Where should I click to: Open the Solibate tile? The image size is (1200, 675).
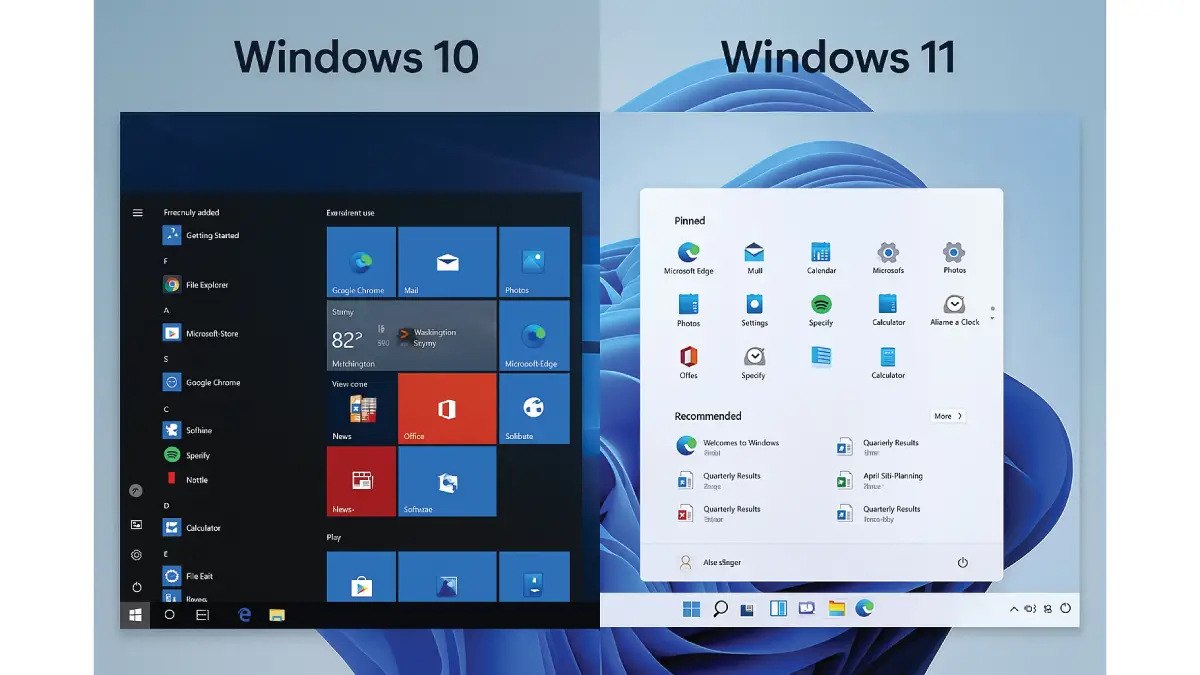[534, 409]
